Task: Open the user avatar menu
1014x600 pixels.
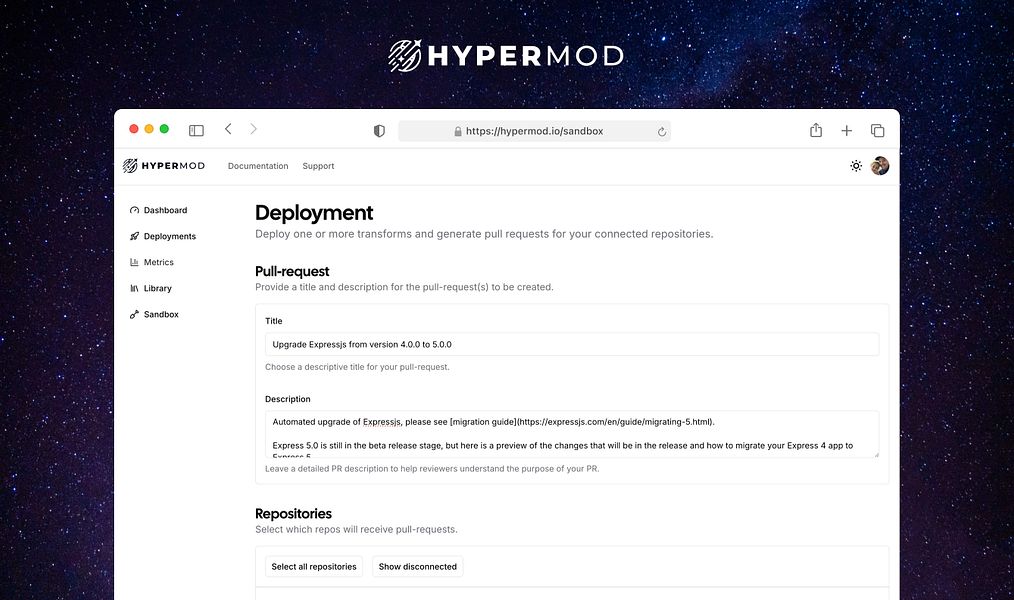Action: pos(880,166)
